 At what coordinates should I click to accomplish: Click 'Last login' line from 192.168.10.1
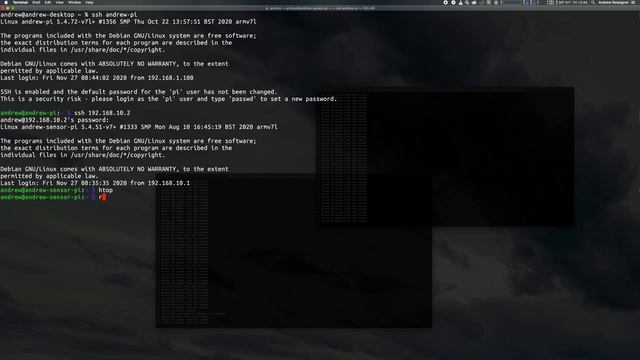(95, 183)
